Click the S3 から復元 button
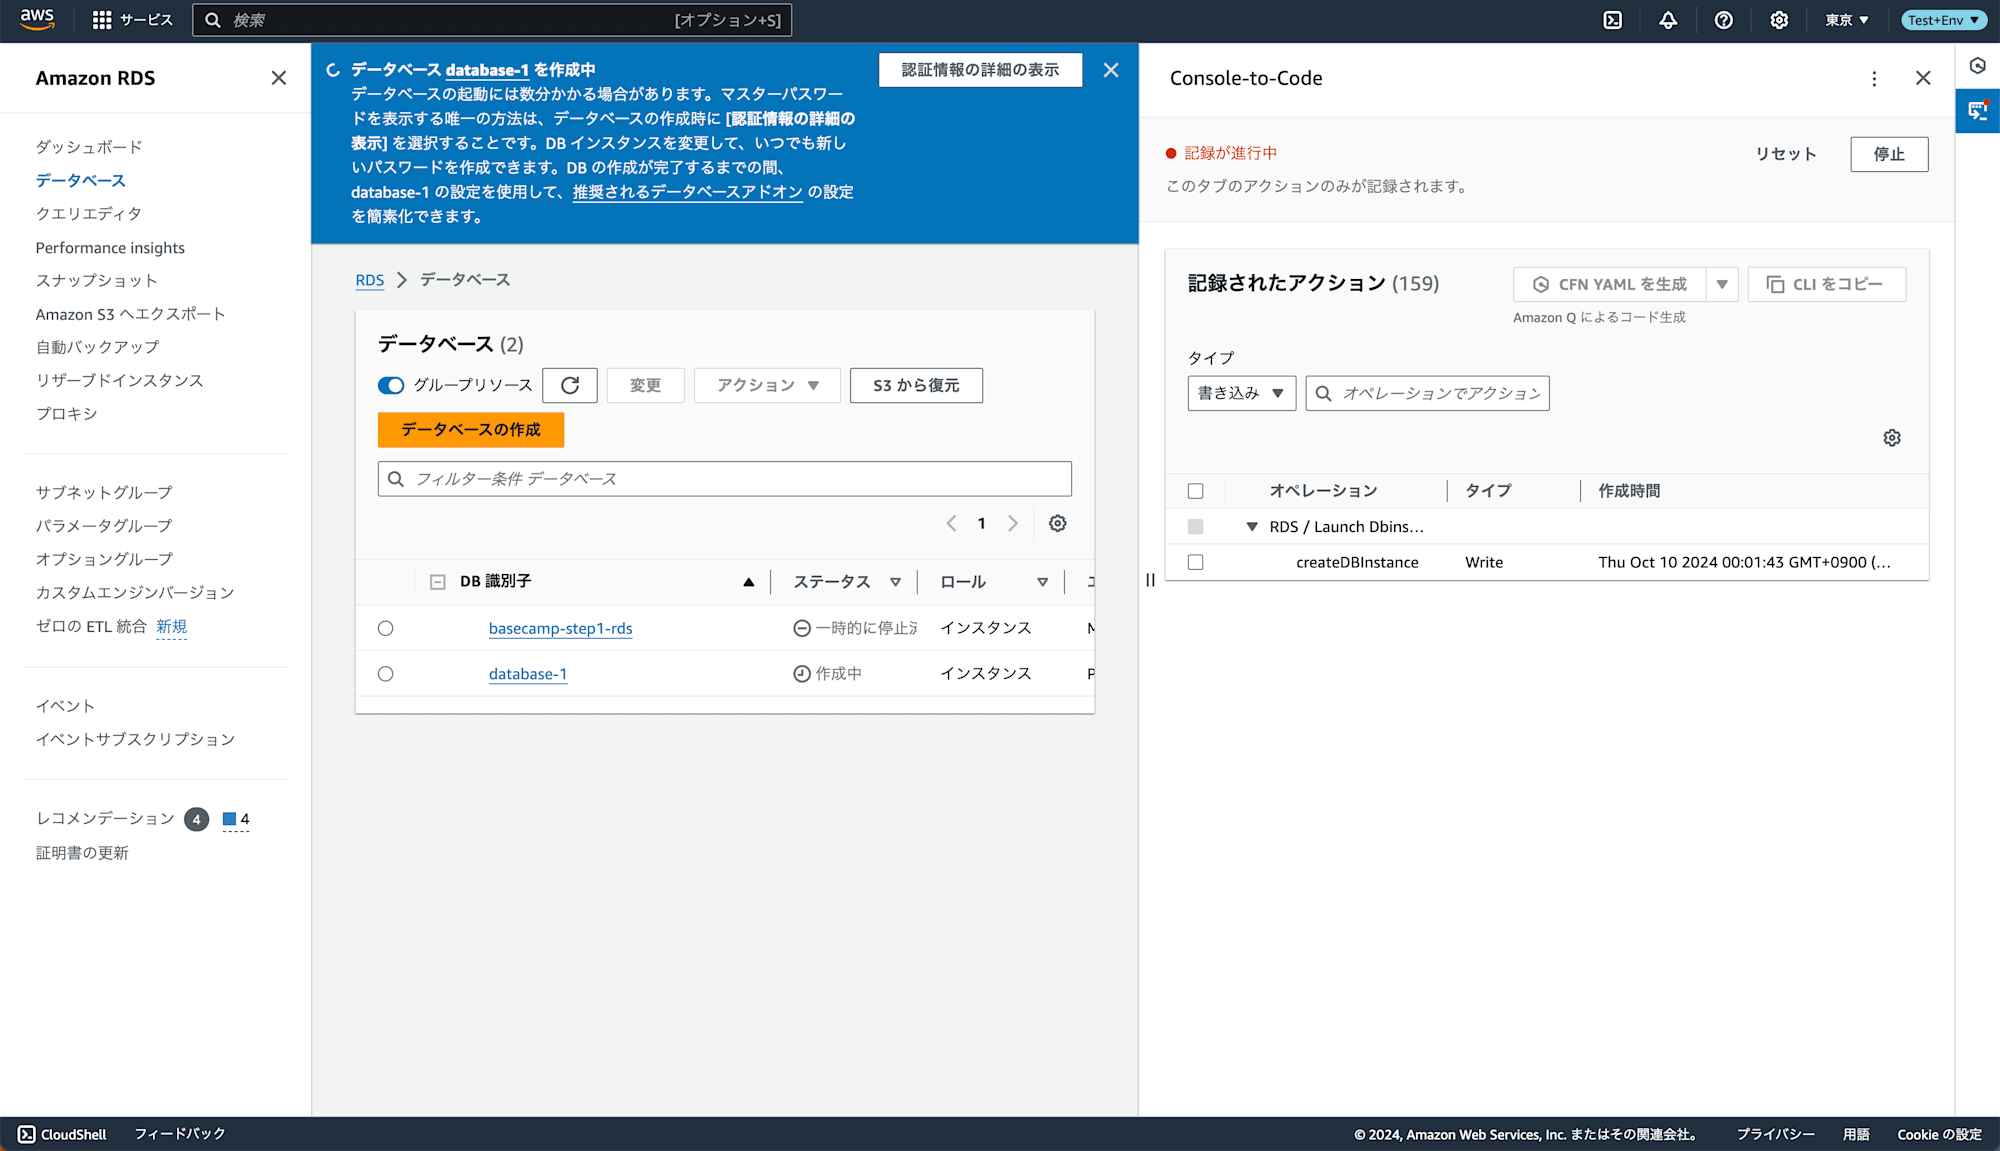Image resolution: width=2000 pixels, height=1151 pixels. click(916, 385)
